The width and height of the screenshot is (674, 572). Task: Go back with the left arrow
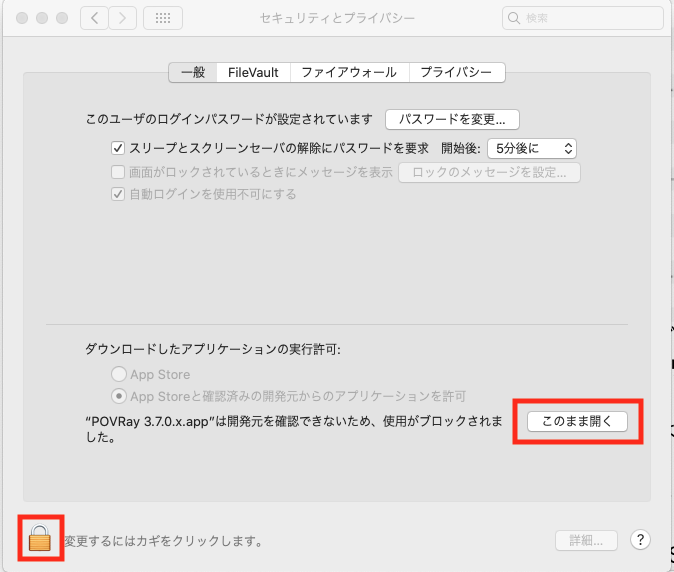(94, 18)
